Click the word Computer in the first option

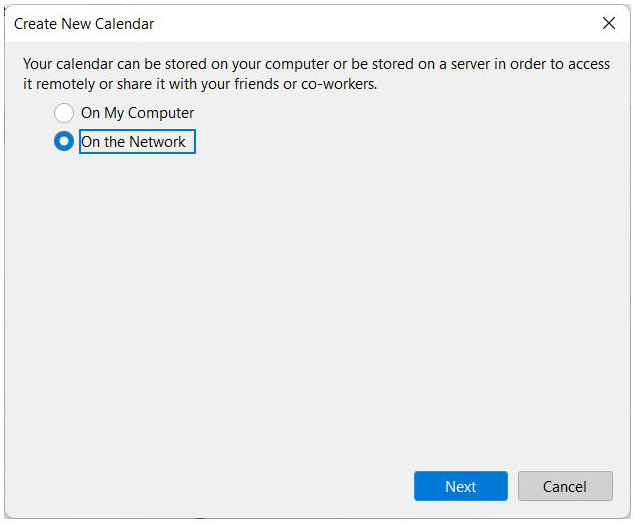coord(161,113)
